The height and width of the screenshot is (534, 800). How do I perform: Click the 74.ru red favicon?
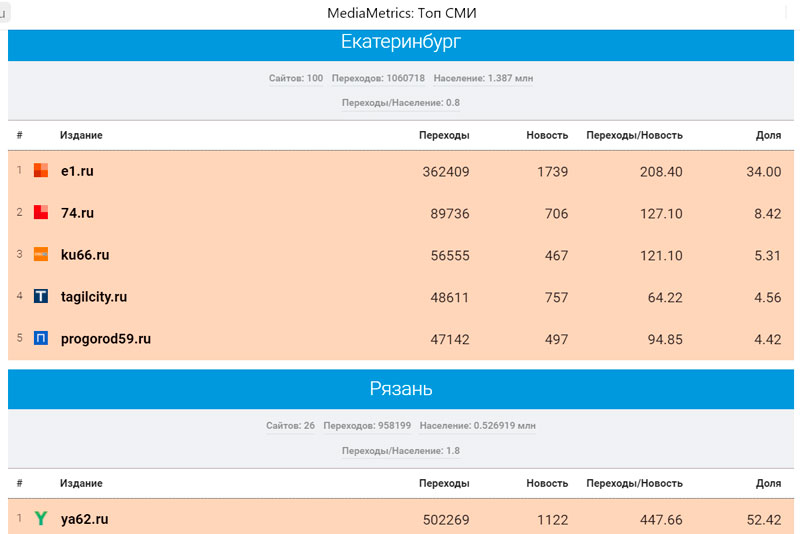[x=41, y=213]
